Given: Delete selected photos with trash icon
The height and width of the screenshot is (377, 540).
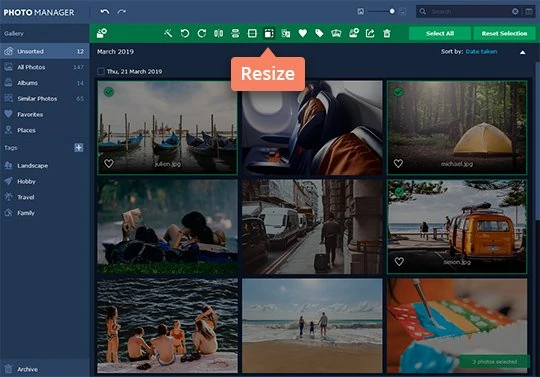Looking at the screenshot, I should [387, 33].
